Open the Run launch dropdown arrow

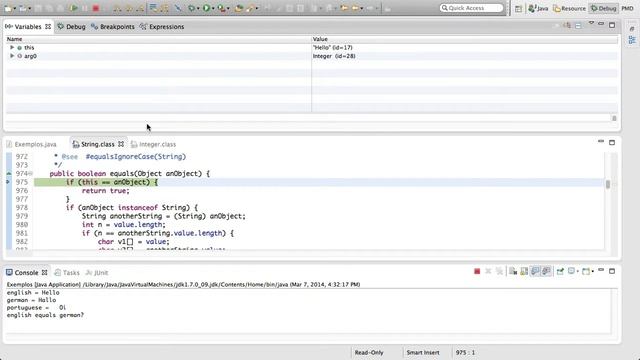point(213,9)
